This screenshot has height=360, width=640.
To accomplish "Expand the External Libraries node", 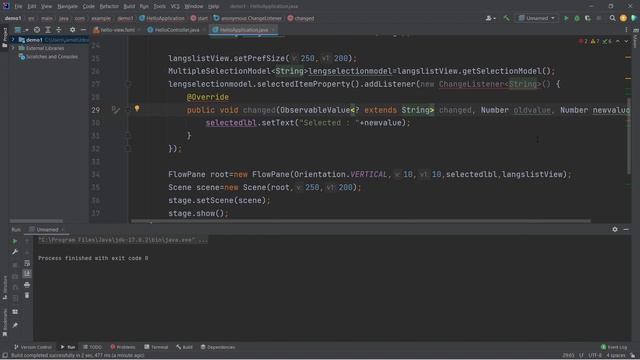I will [13, 48].
